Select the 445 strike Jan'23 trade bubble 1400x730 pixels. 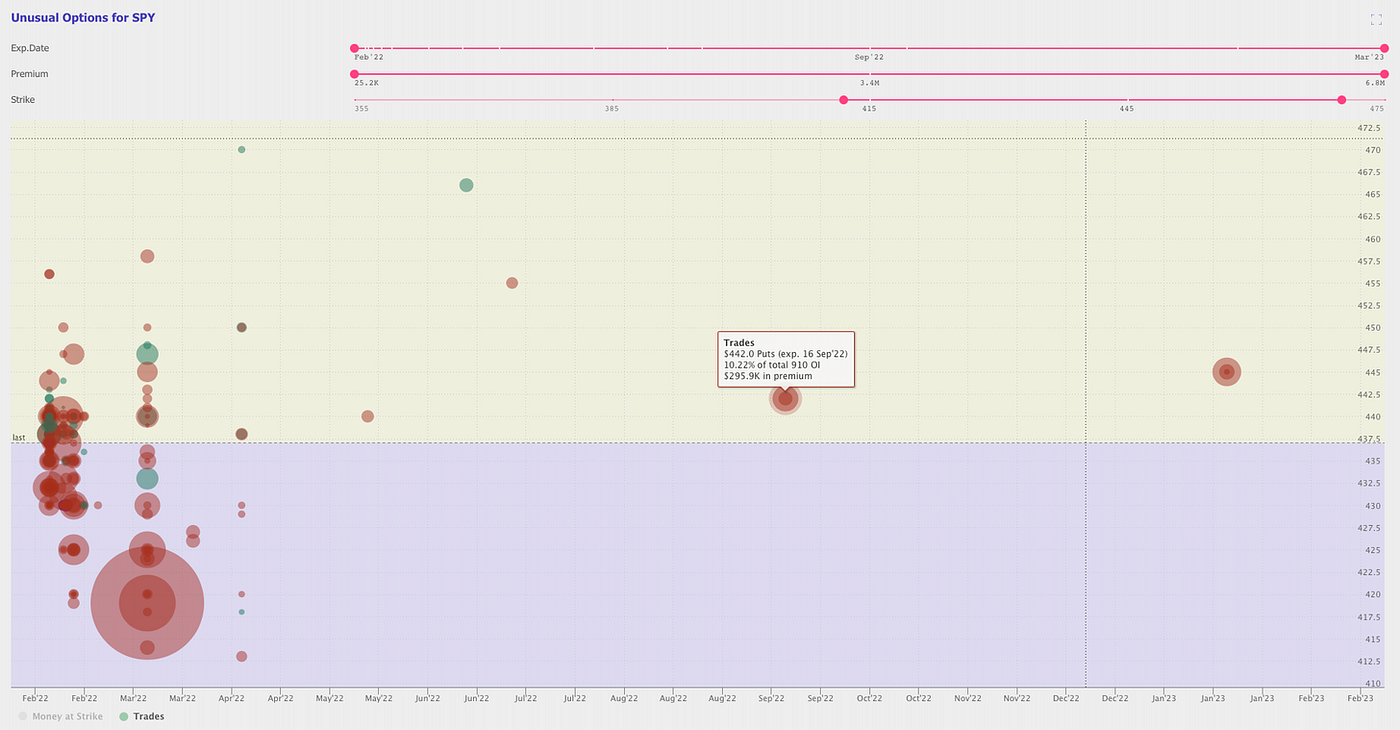1227,372
